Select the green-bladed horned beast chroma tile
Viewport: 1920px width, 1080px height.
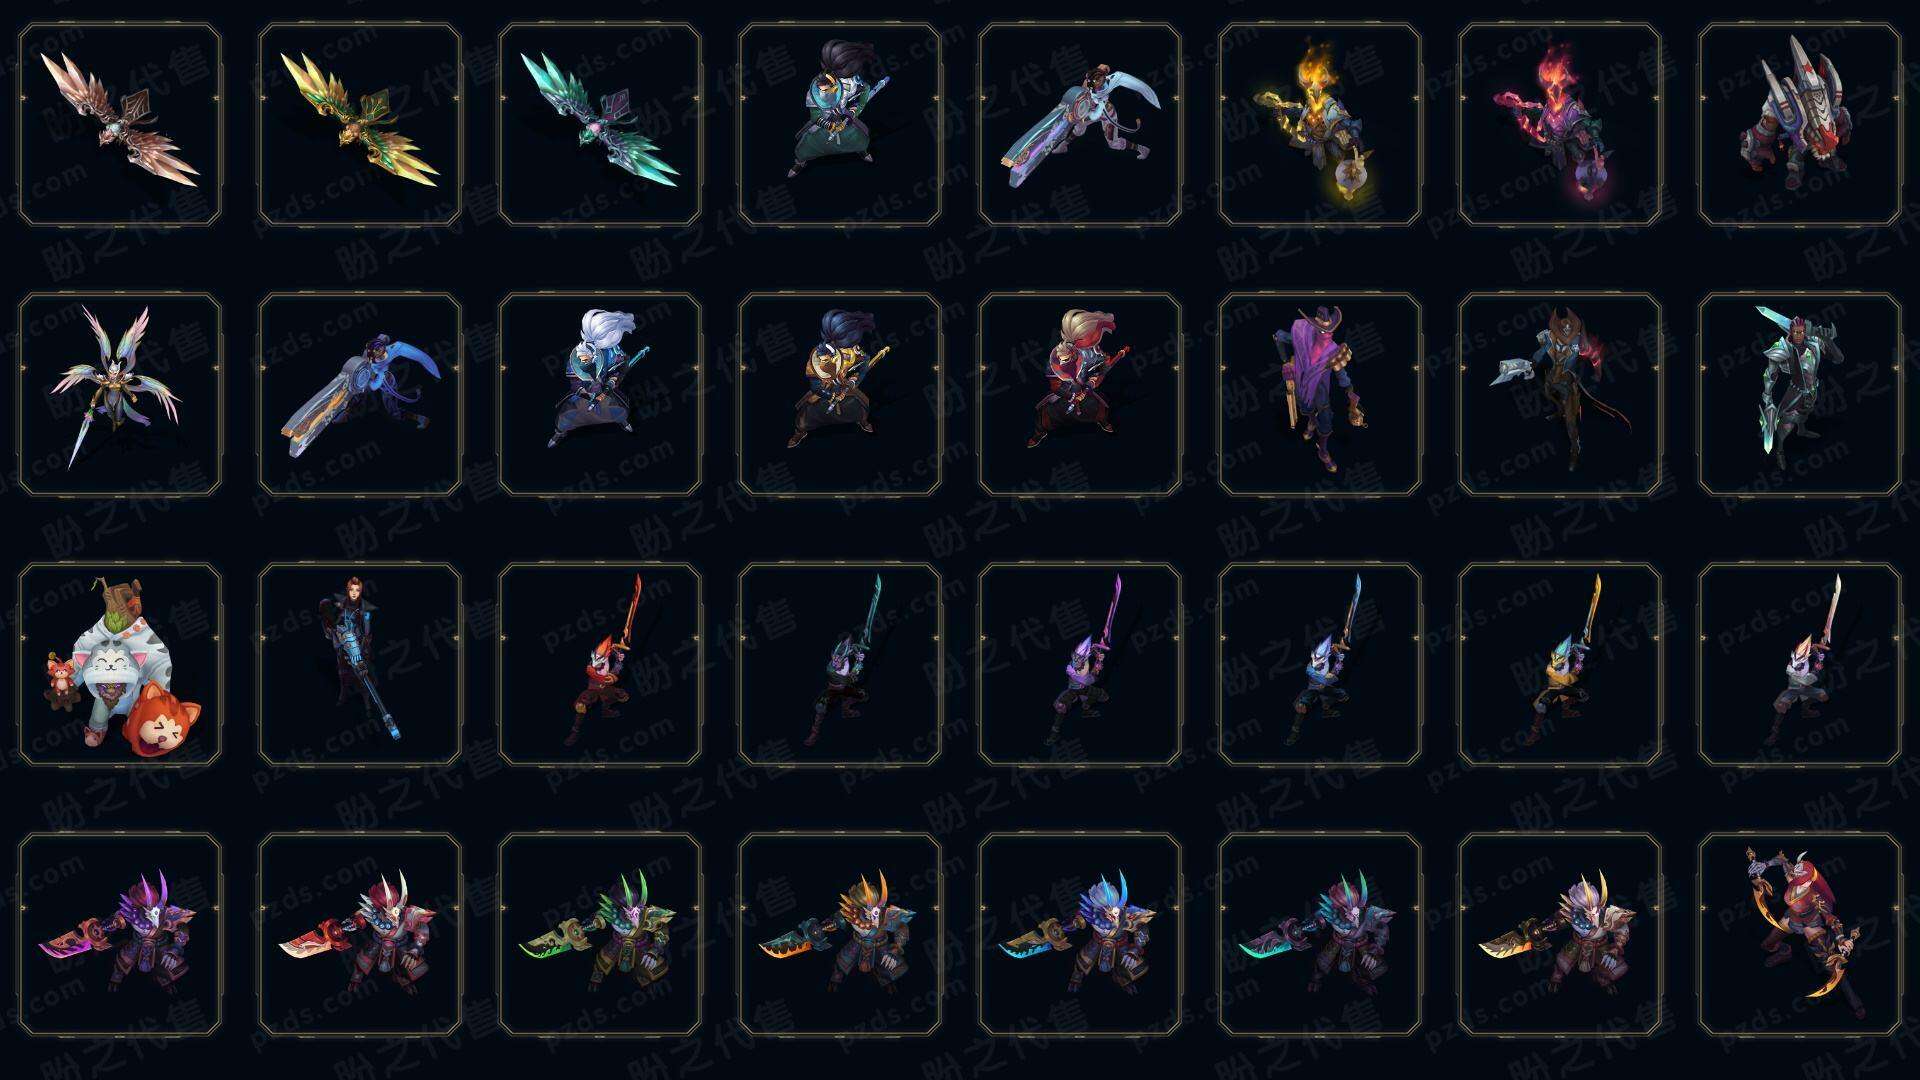click(x=600, y=934)
